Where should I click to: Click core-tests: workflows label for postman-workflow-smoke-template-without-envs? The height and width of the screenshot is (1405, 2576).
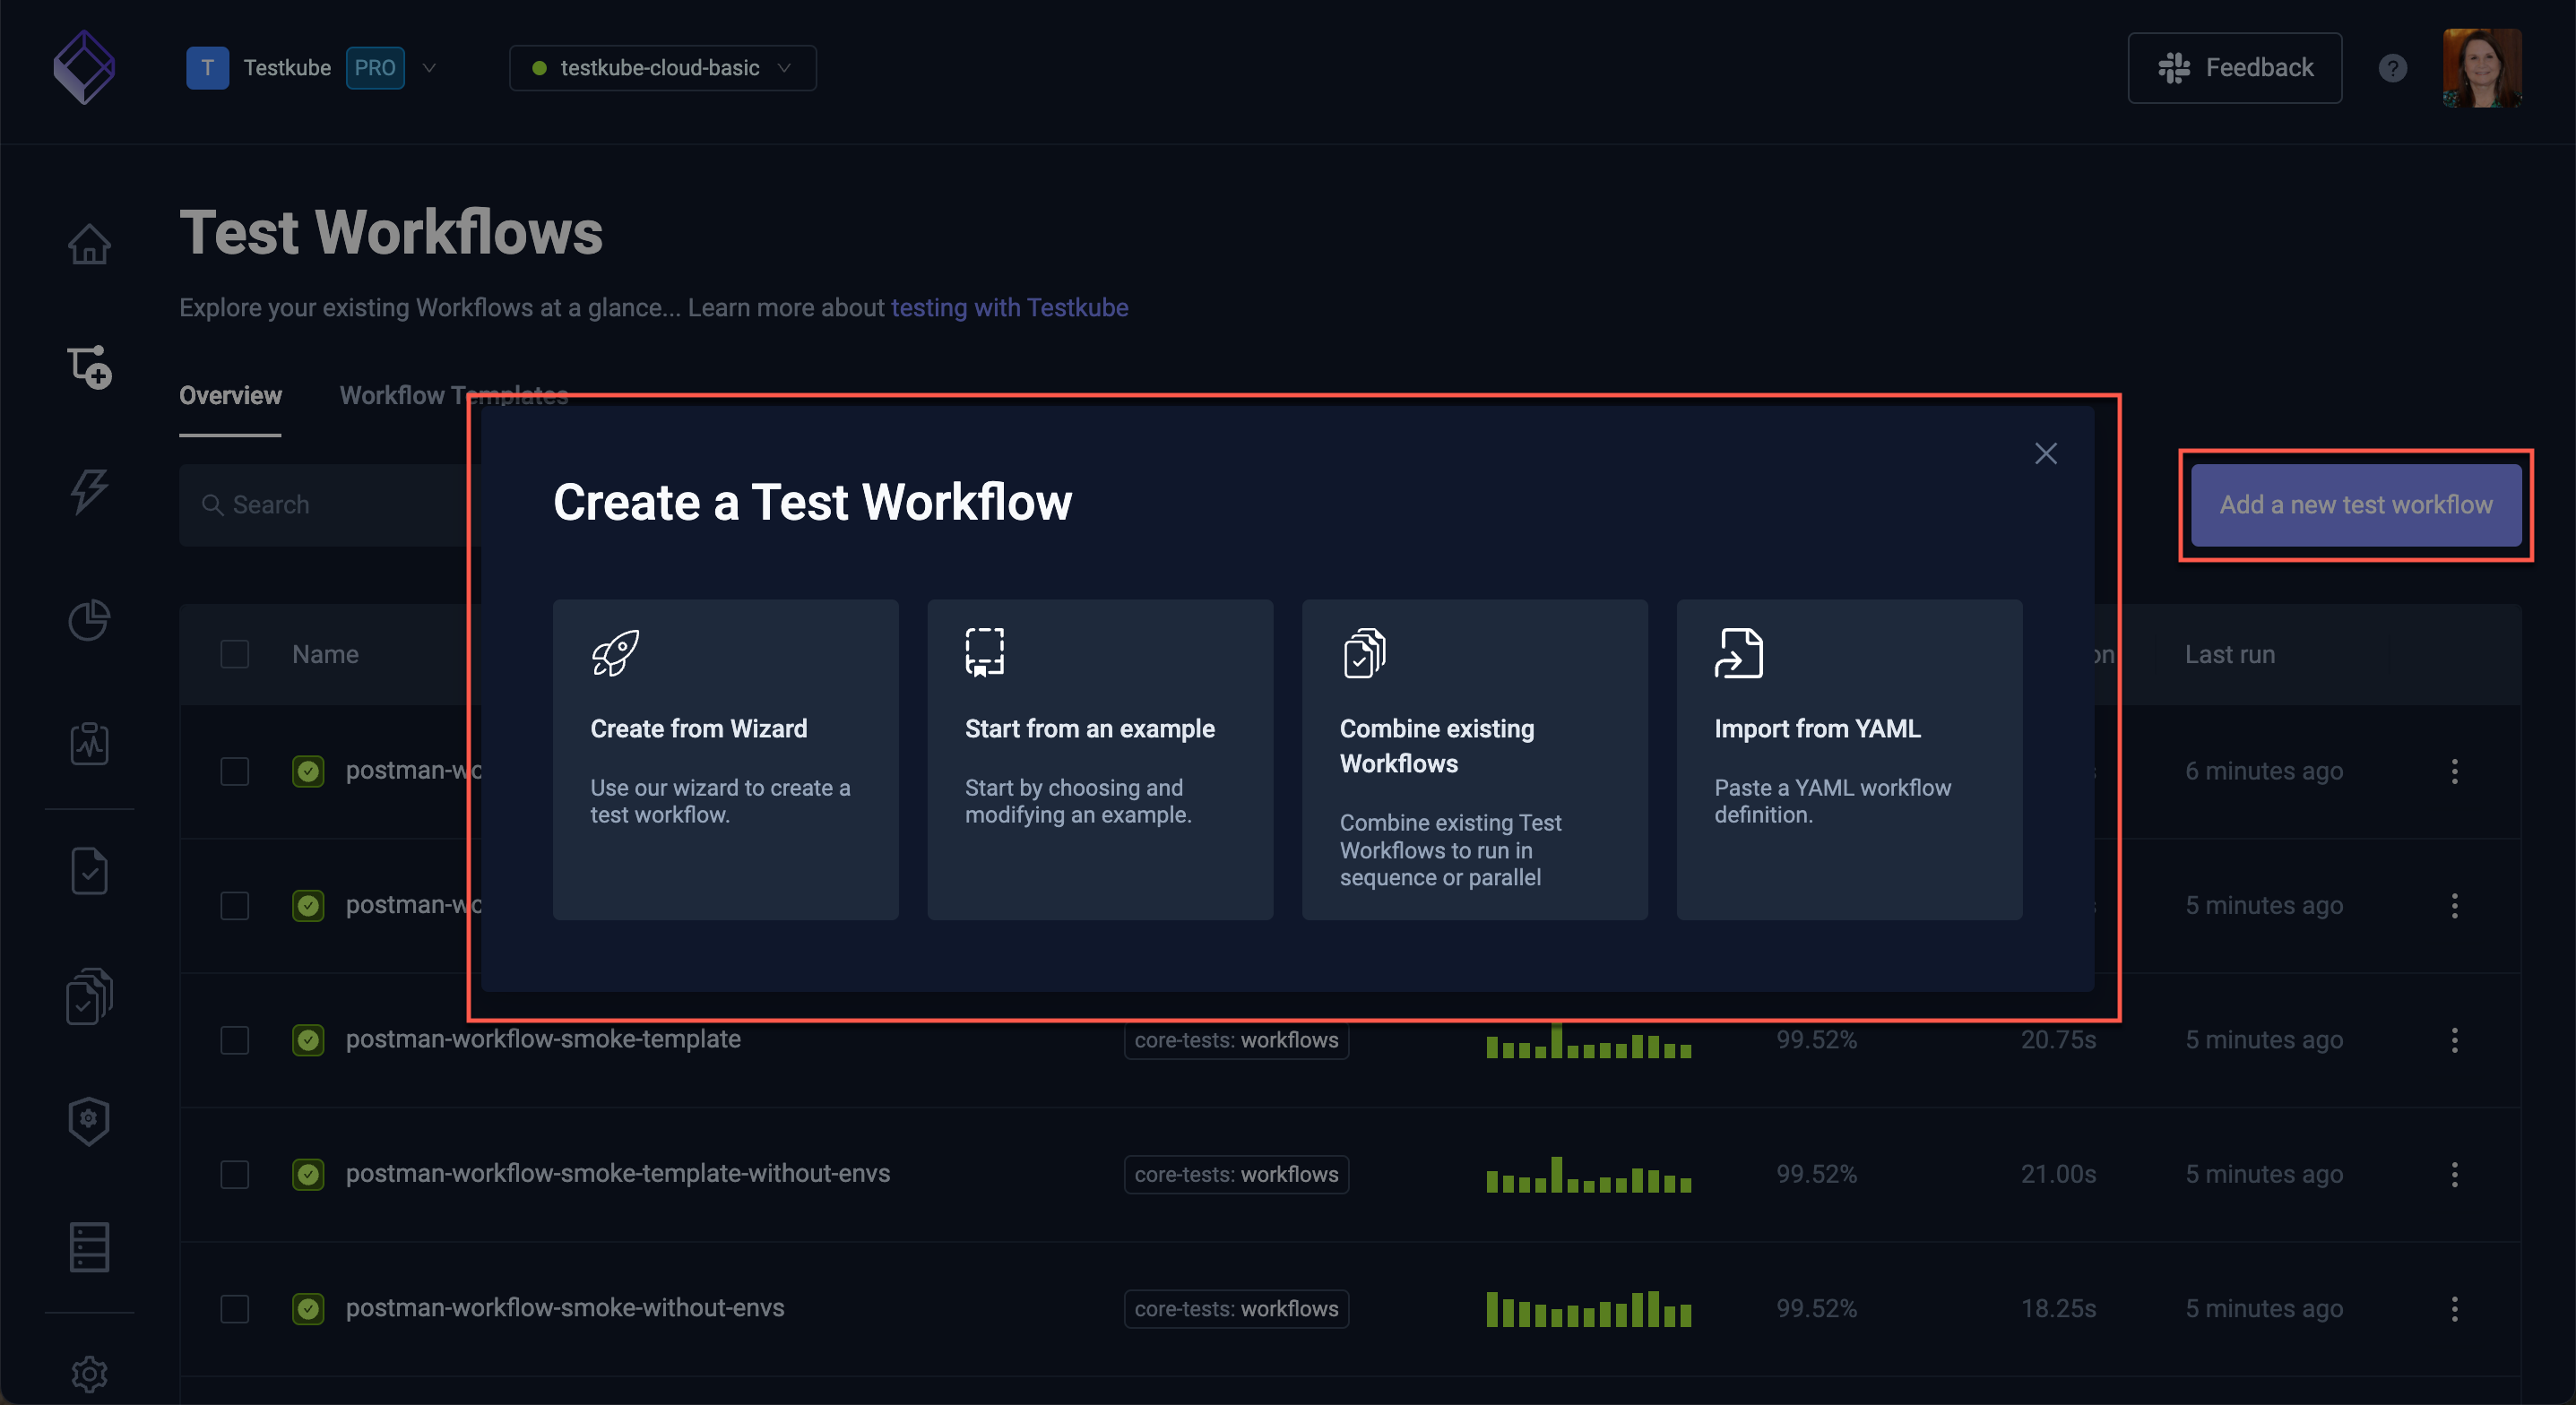1236,1174
